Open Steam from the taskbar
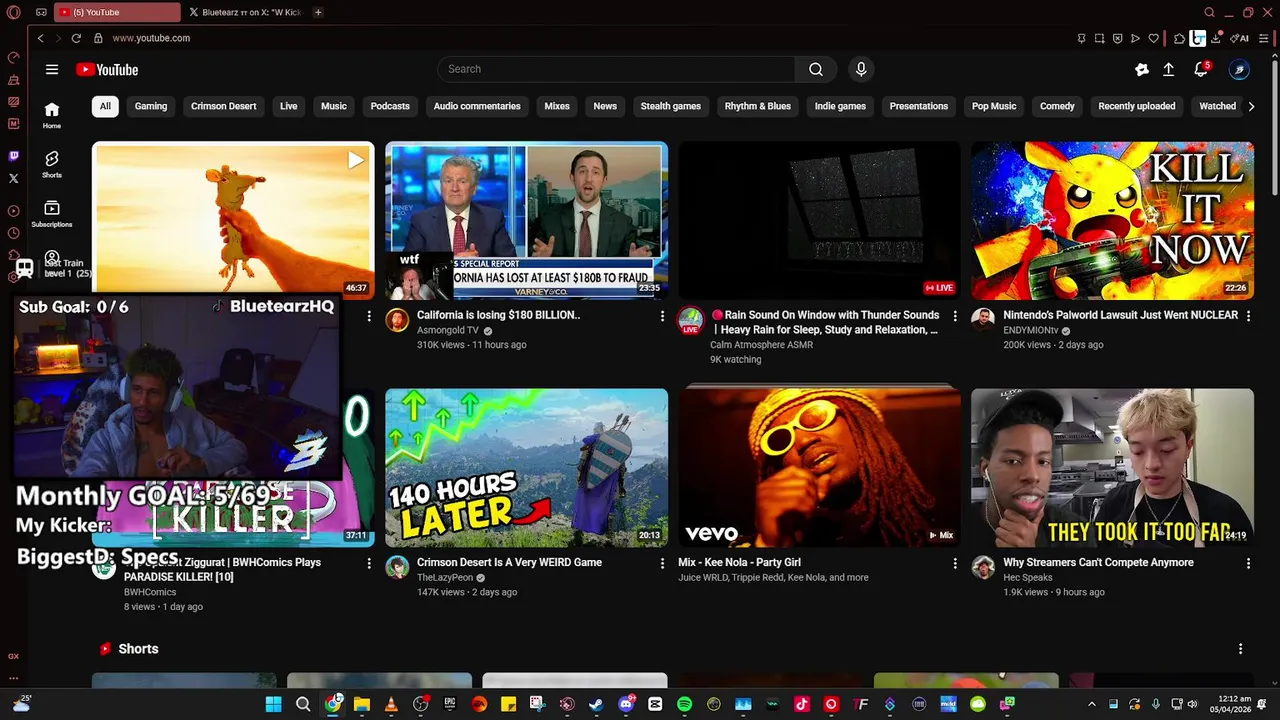This screenshot has width=1280, height=720. 596,704
